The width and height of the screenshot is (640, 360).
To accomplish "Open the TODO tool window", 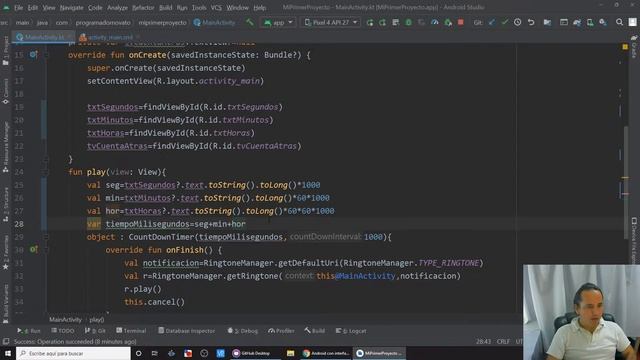I will 62,331.
